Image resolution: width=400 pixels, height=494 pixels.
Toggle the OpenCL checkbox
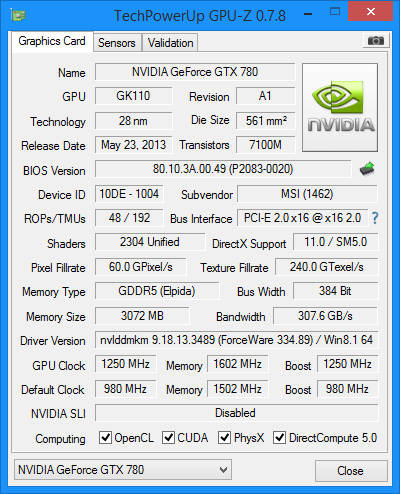(105, 437)
